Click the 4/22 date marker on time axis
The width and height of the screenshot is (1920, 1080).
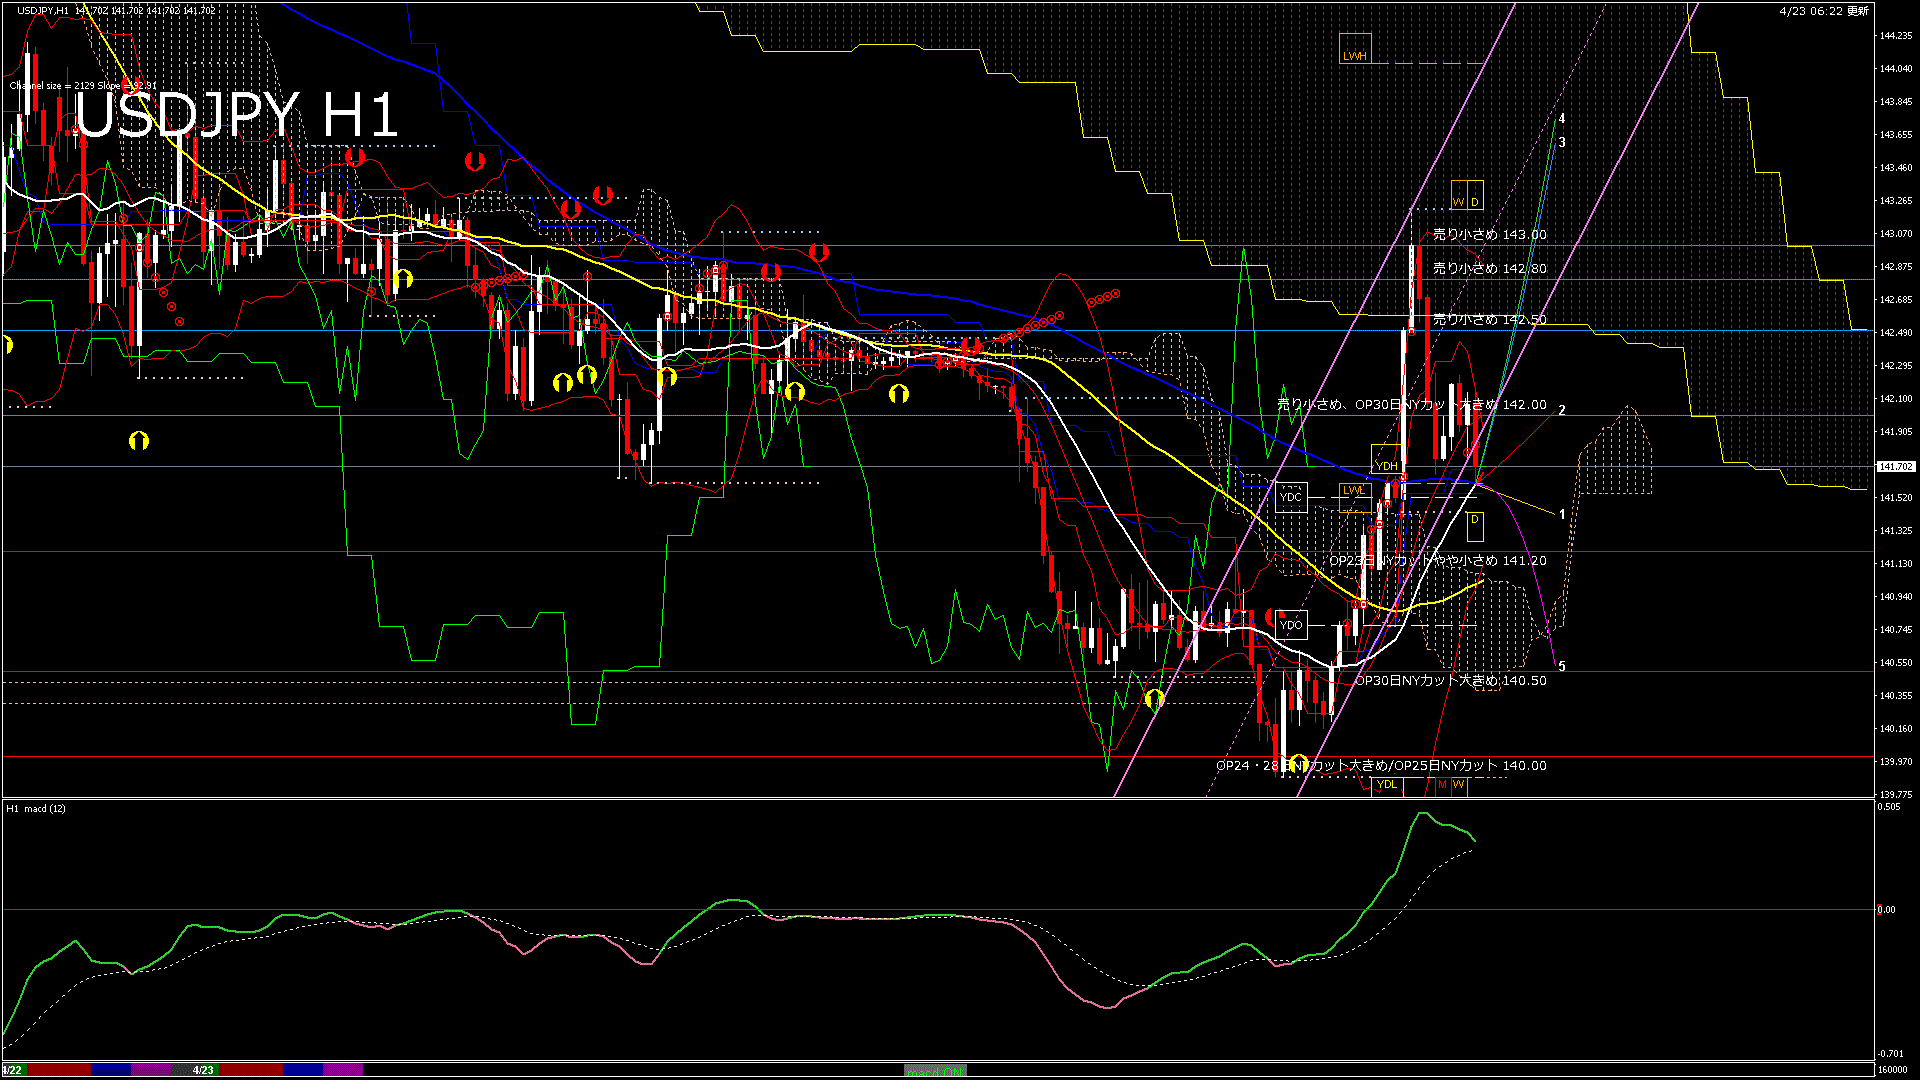pyautogui.click(x=12, y=1070)
